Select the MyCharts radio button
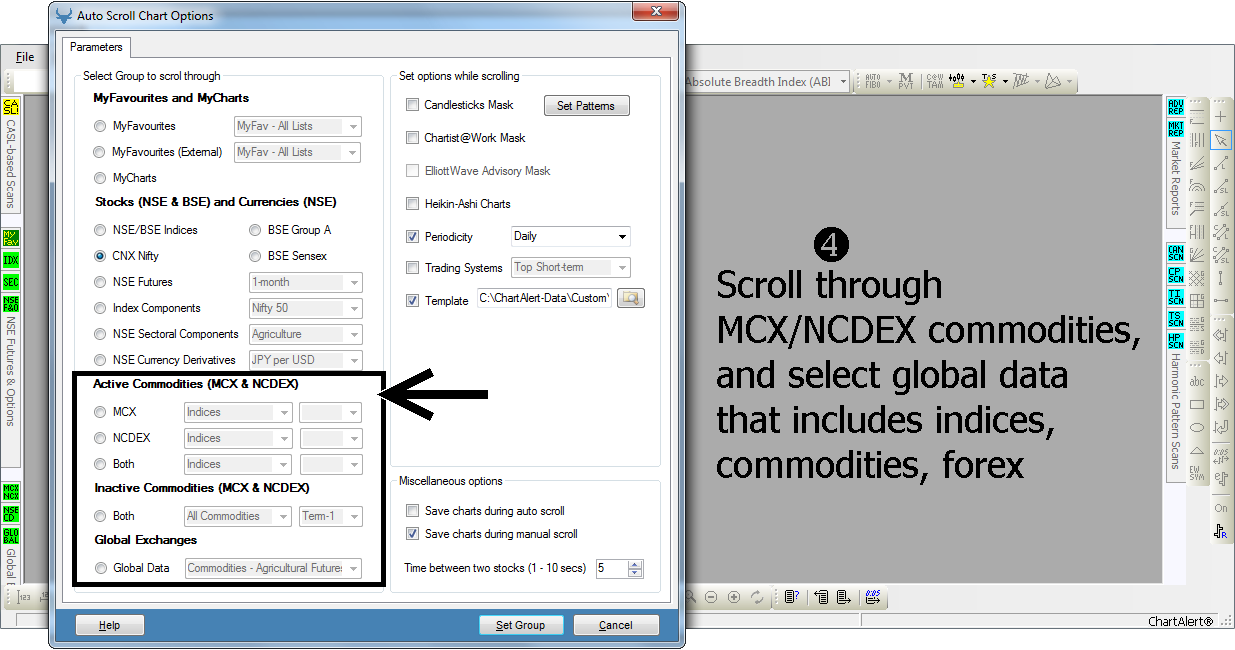The image size is (1235, 650). click(99, 178)
